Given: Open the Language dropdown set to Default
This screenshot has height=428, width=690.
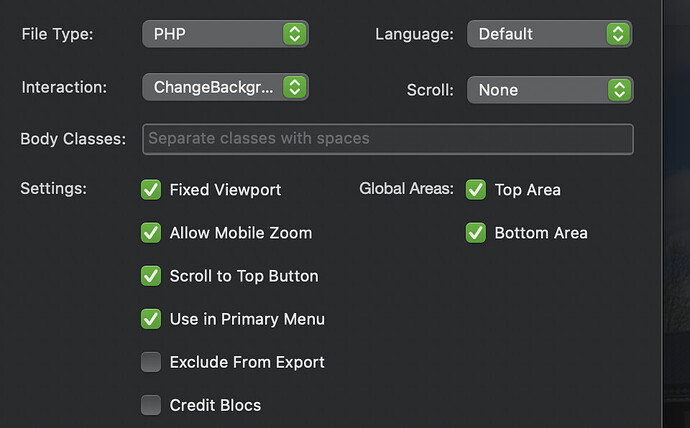Looking at the screenshot, I should tap(548, 34).
